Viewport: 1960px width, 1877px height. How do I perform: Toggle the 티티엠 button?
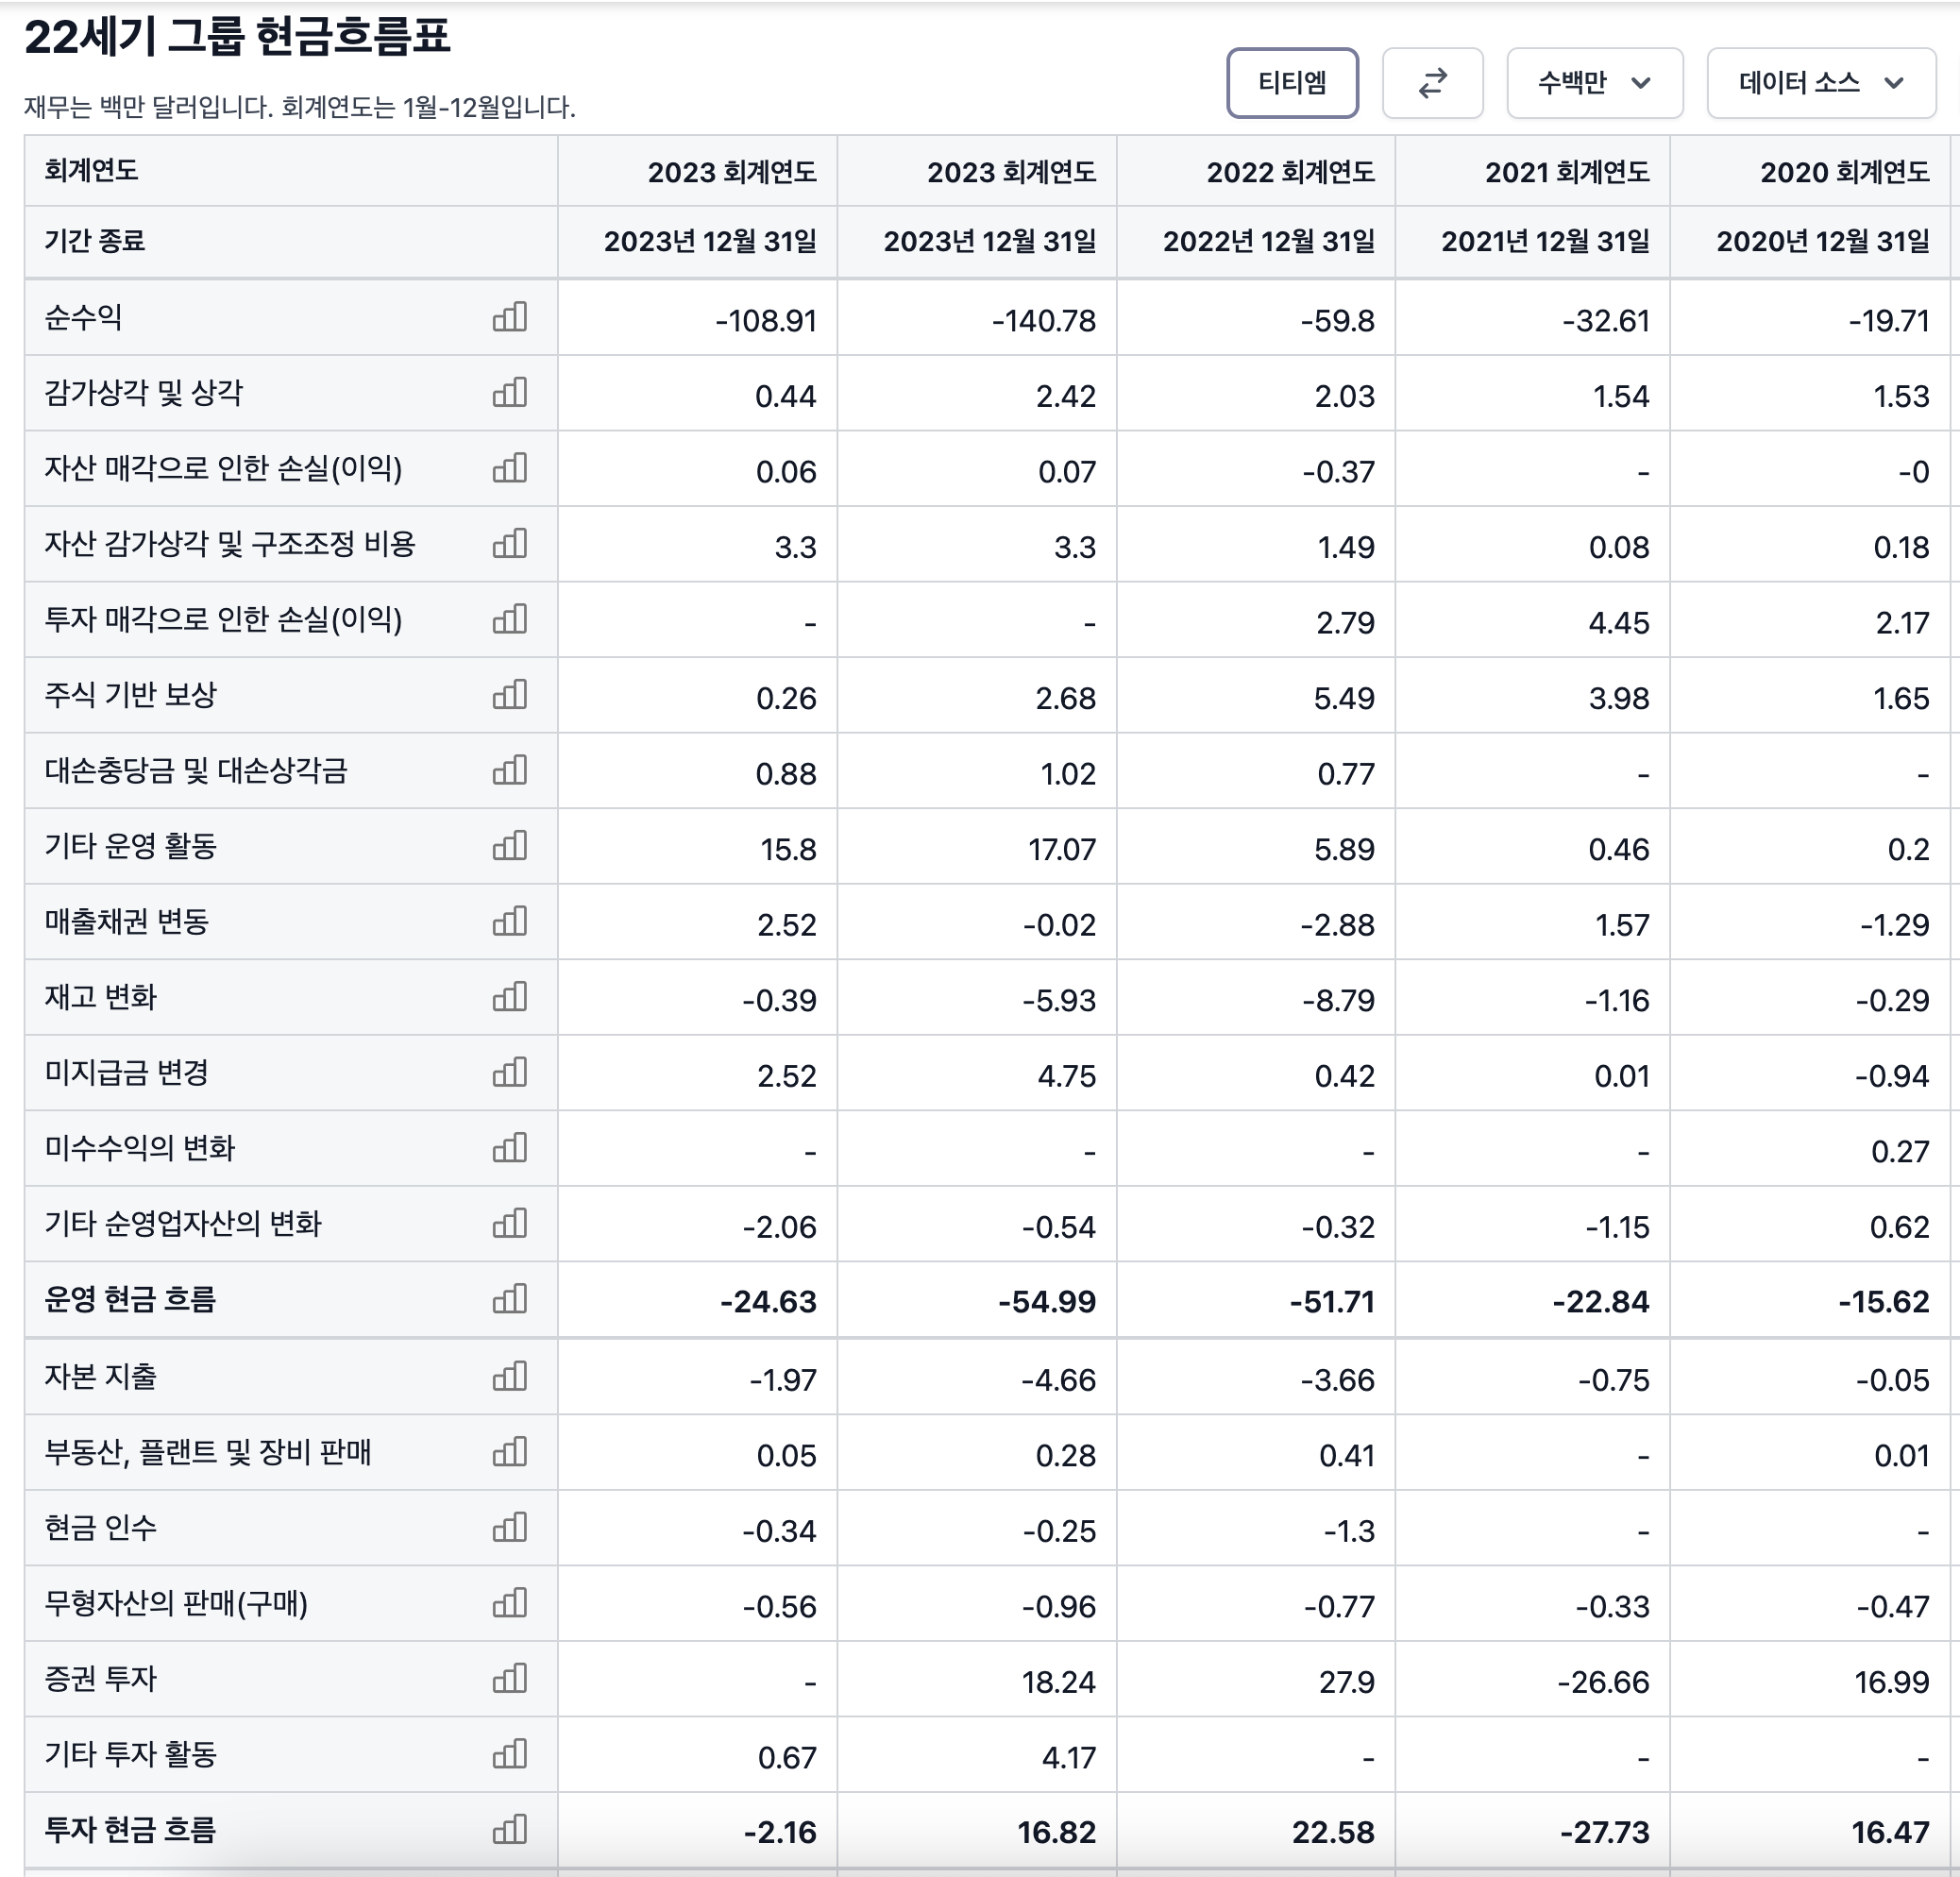[1291, 83]
